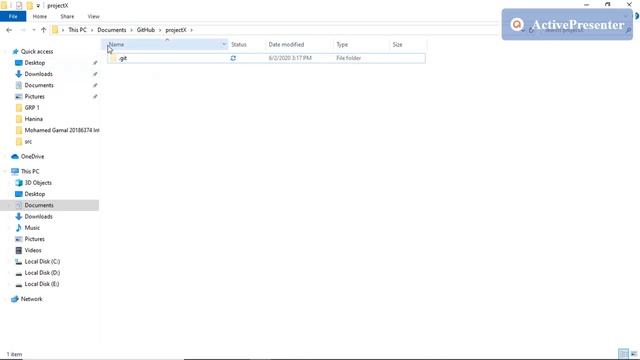Screen dimensions: 640x360
Task: Sort by the Name column header
Action: (163, 44)
